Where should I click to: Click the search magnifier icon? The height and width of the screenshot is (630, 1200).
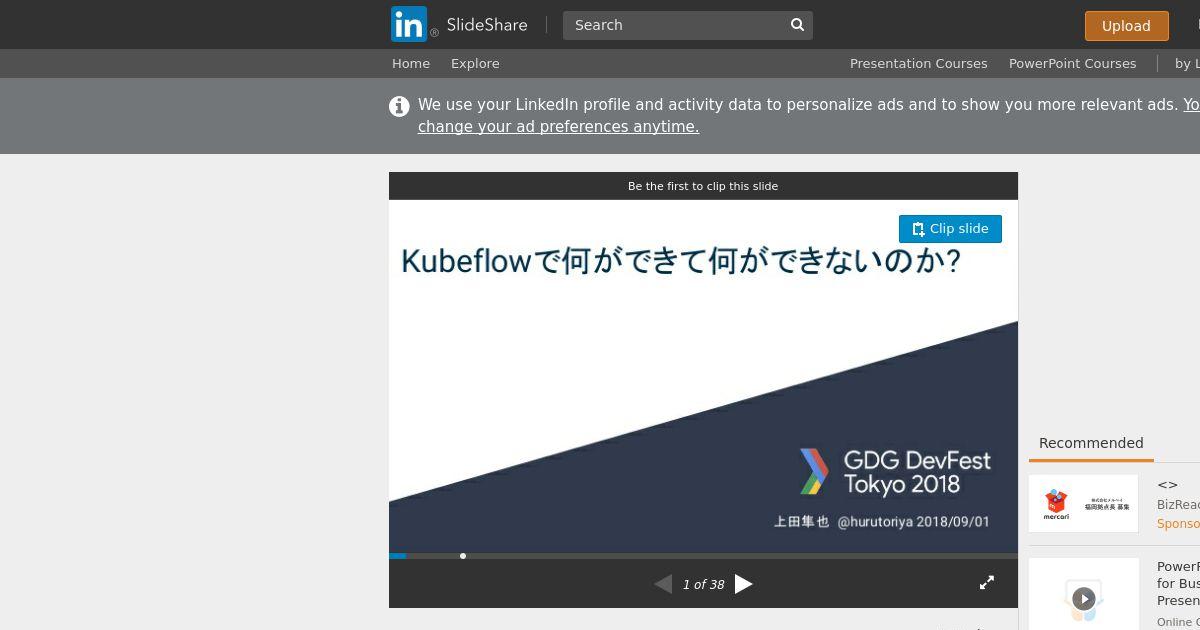(x=797, y=25)
